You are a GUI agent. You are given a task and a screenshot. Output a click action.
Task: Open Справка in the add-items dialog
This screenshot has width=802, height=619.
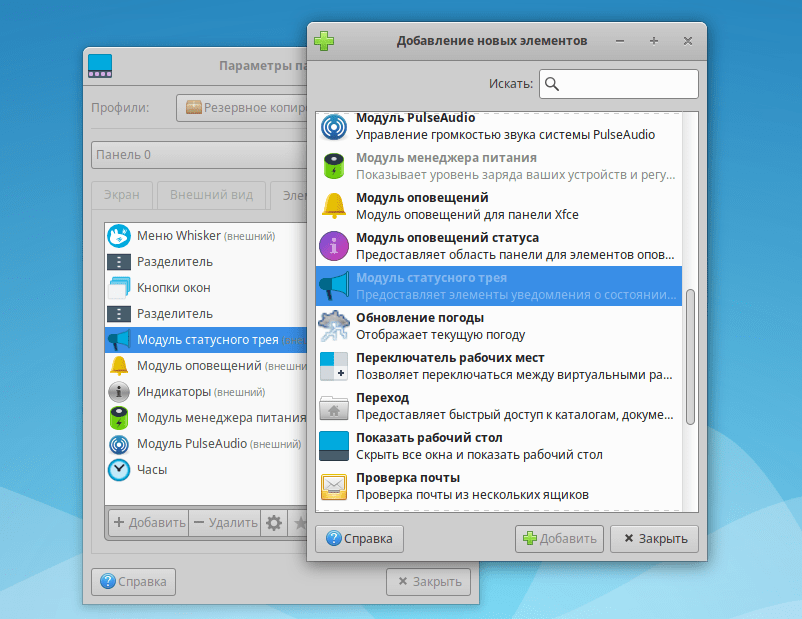tap(359, 539)
